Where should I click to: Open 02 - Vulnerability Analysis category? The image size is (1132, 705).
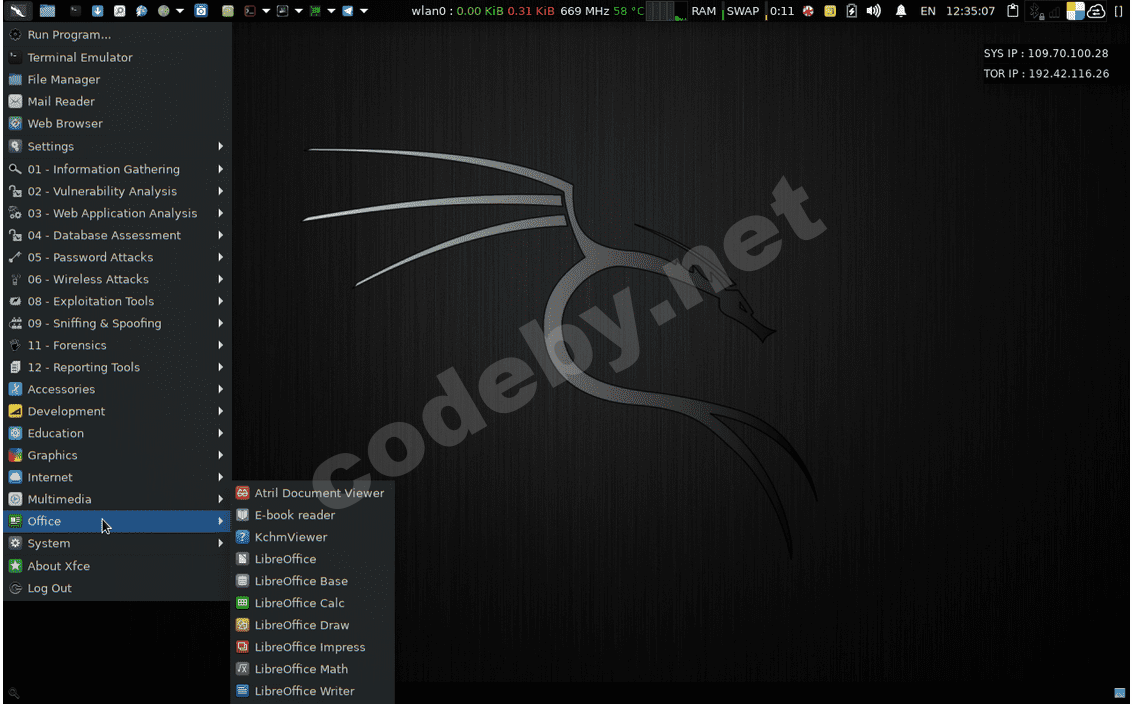tap(116, 191)
